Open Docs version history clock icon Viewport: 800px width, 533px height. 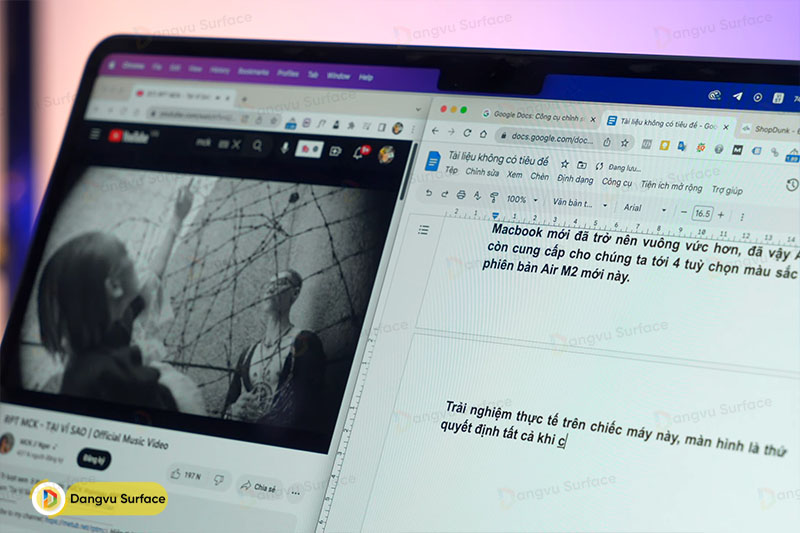click(792, 185)
